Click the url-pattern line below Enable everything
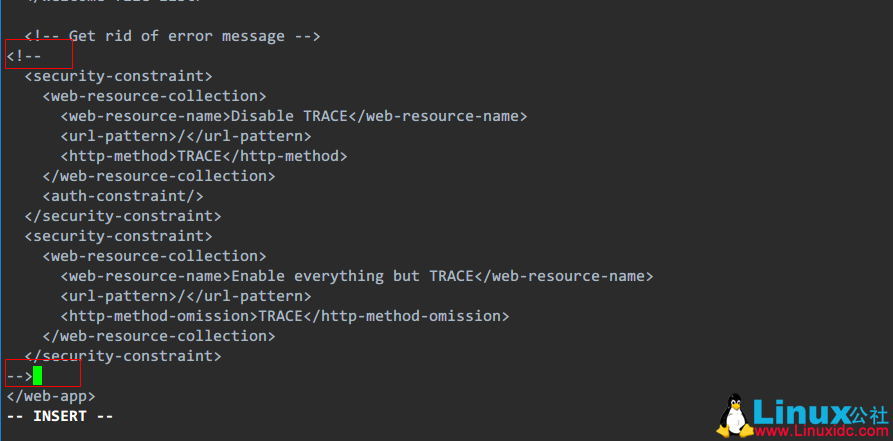Image resolution: width=893 pixels, height=441 pixels. 186,296
